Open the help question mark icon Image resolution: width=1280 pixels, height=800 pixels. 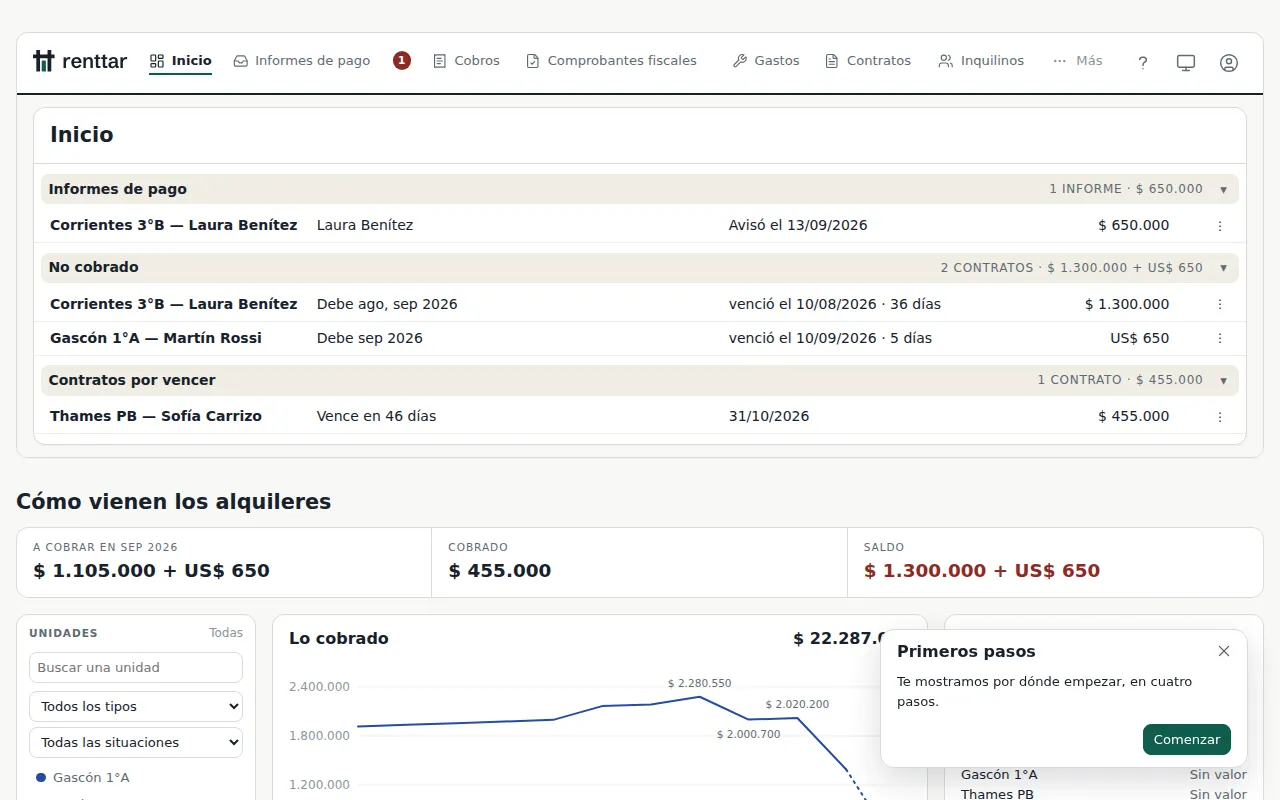1143,62
